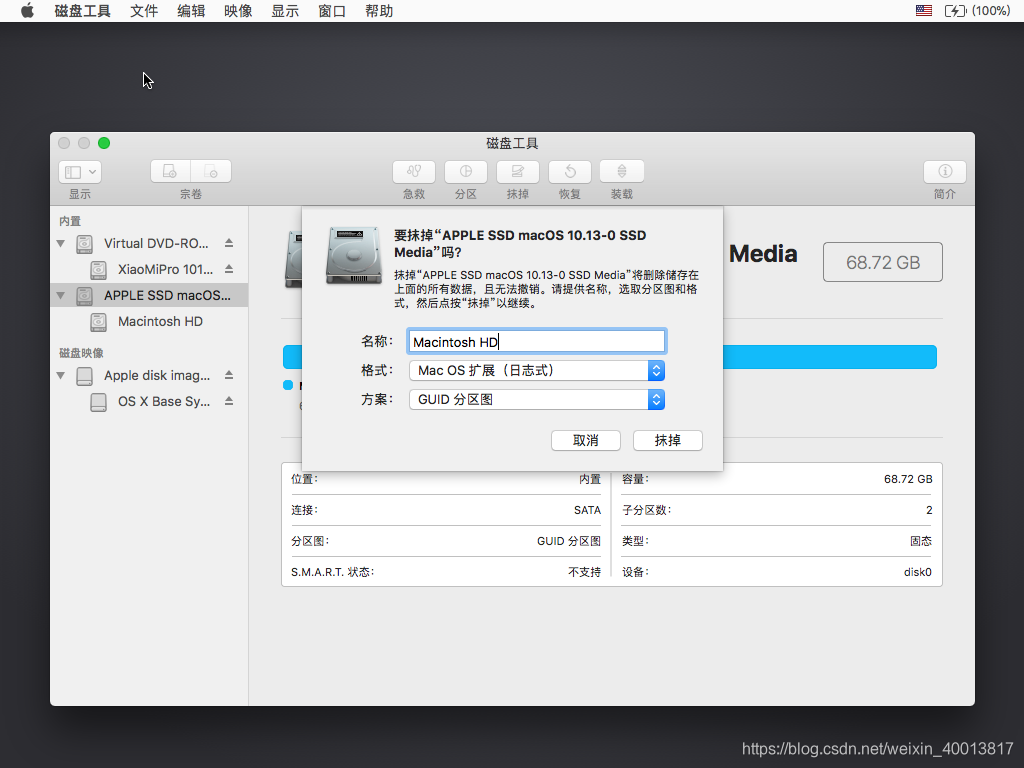The height and width of the screenshot is (768, 1024).
Task: Open the 文件 menu
Action: pos(144,10)
